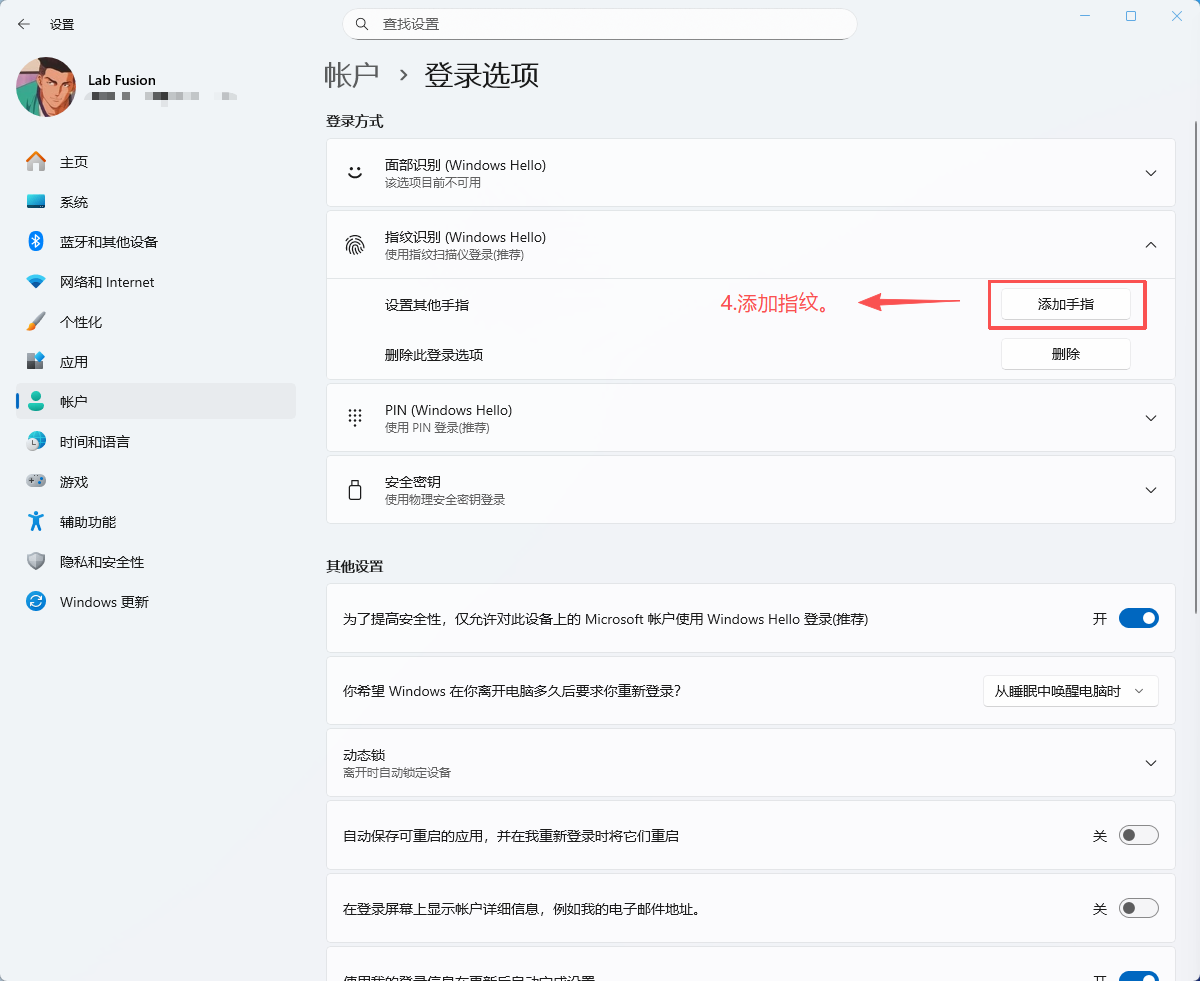Click the 辅助功能 accessibility icon

coord(36,522)
